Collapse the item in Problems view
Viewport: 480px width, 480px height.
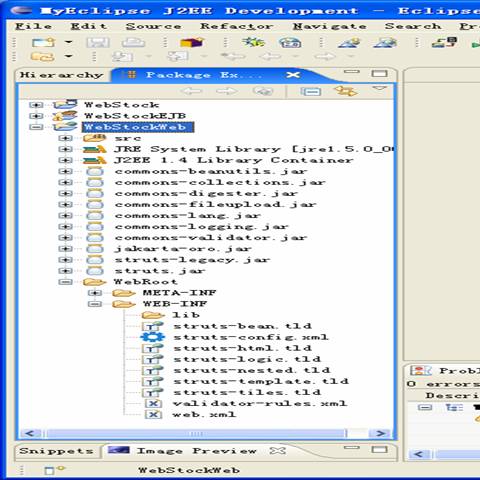pyautogui.click(x=425, y=408)
